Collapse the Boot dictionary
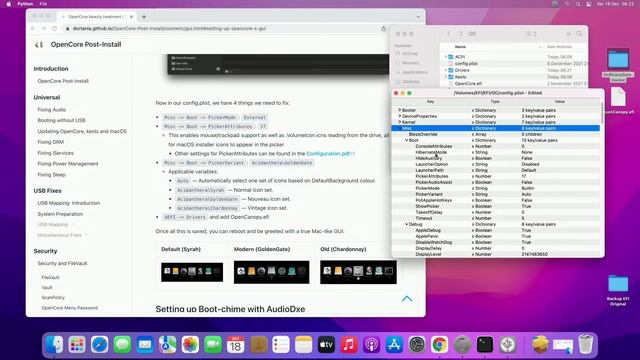The width and height of the screenshot is (640, 360). tap(407, 140)
